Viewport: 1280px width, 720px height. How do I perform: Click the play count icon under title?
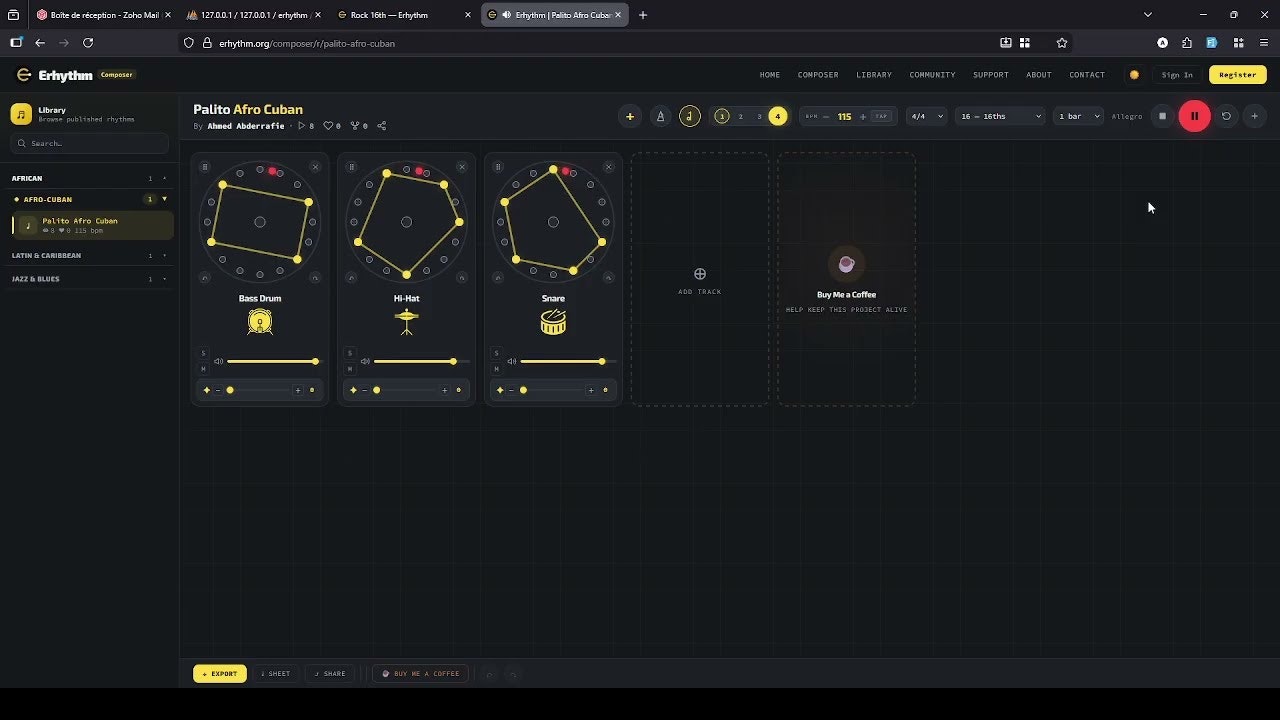click(303, 126)
